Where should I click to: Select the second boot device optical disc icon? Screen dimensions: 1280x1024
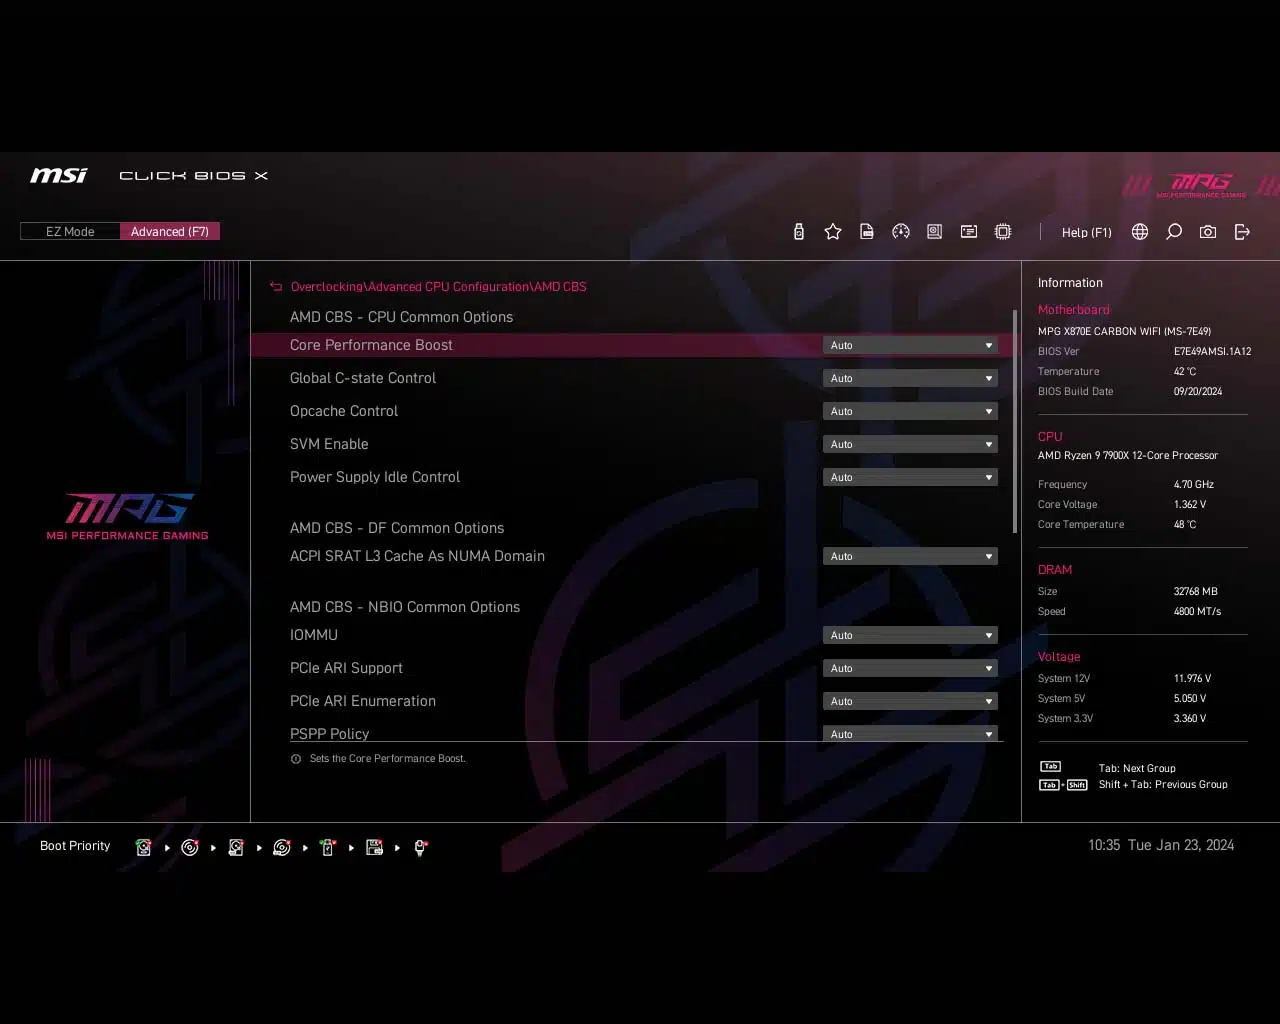point(190,847)
